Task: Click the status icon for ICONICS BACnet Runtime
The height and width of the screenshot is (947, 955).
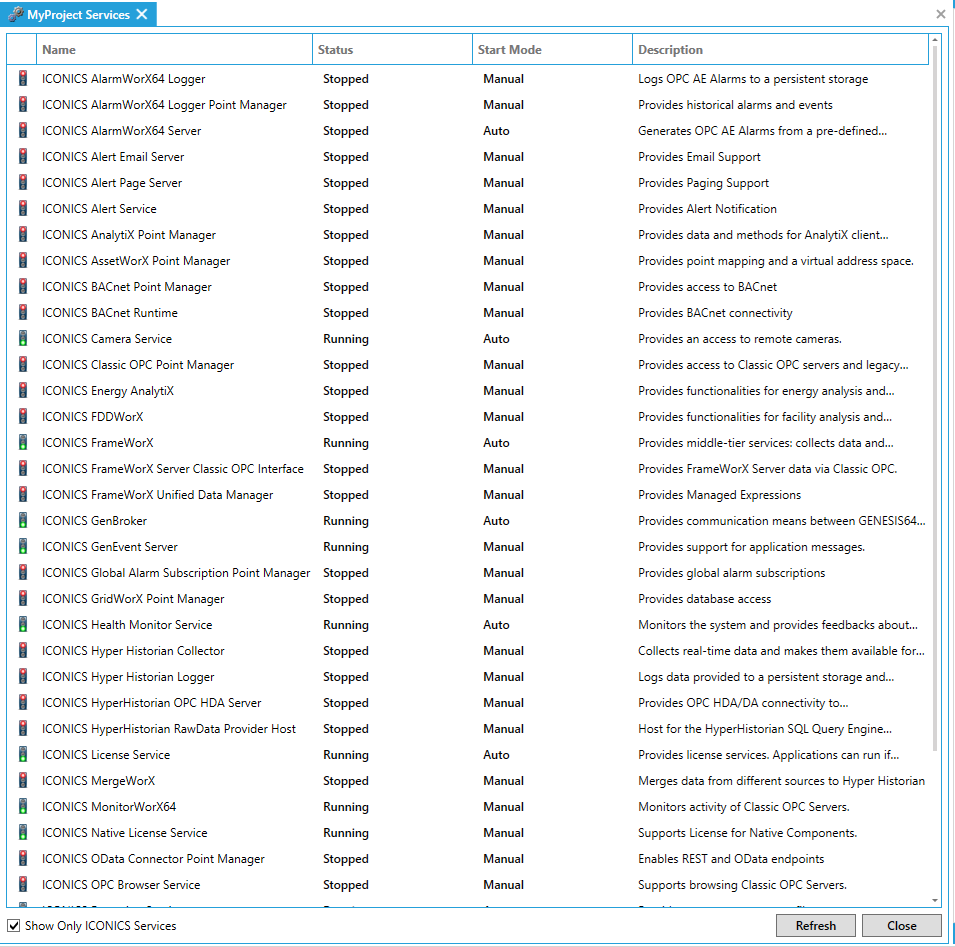Action: (23, 313)
